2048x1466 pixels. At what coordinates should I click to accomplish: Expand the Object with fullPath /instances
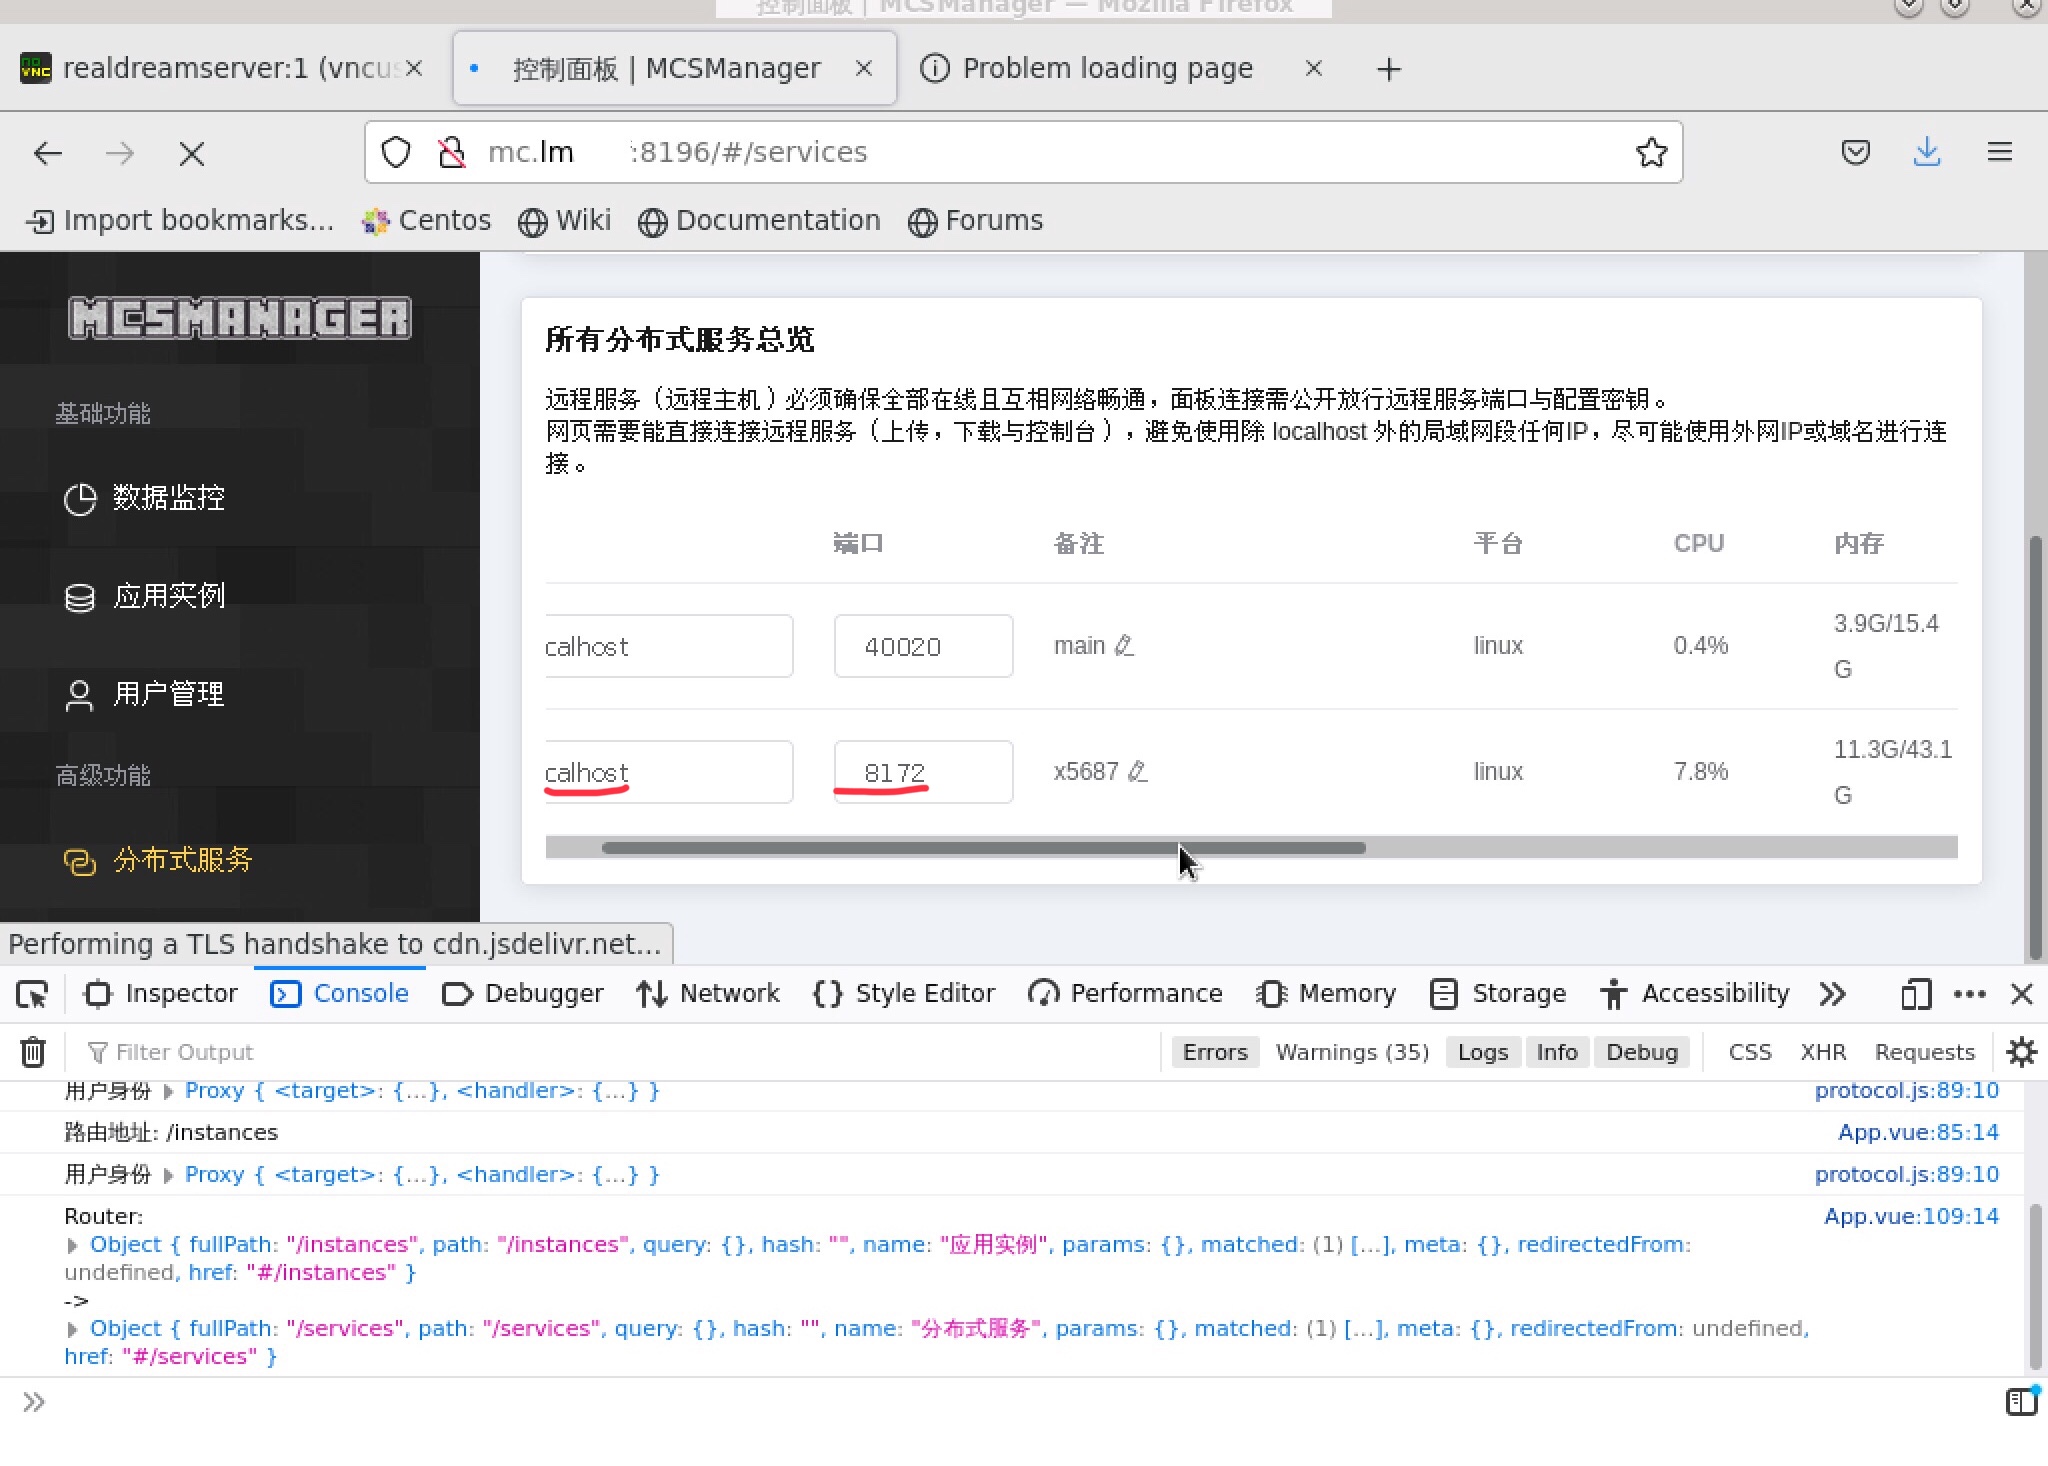tap(72, 1244)
